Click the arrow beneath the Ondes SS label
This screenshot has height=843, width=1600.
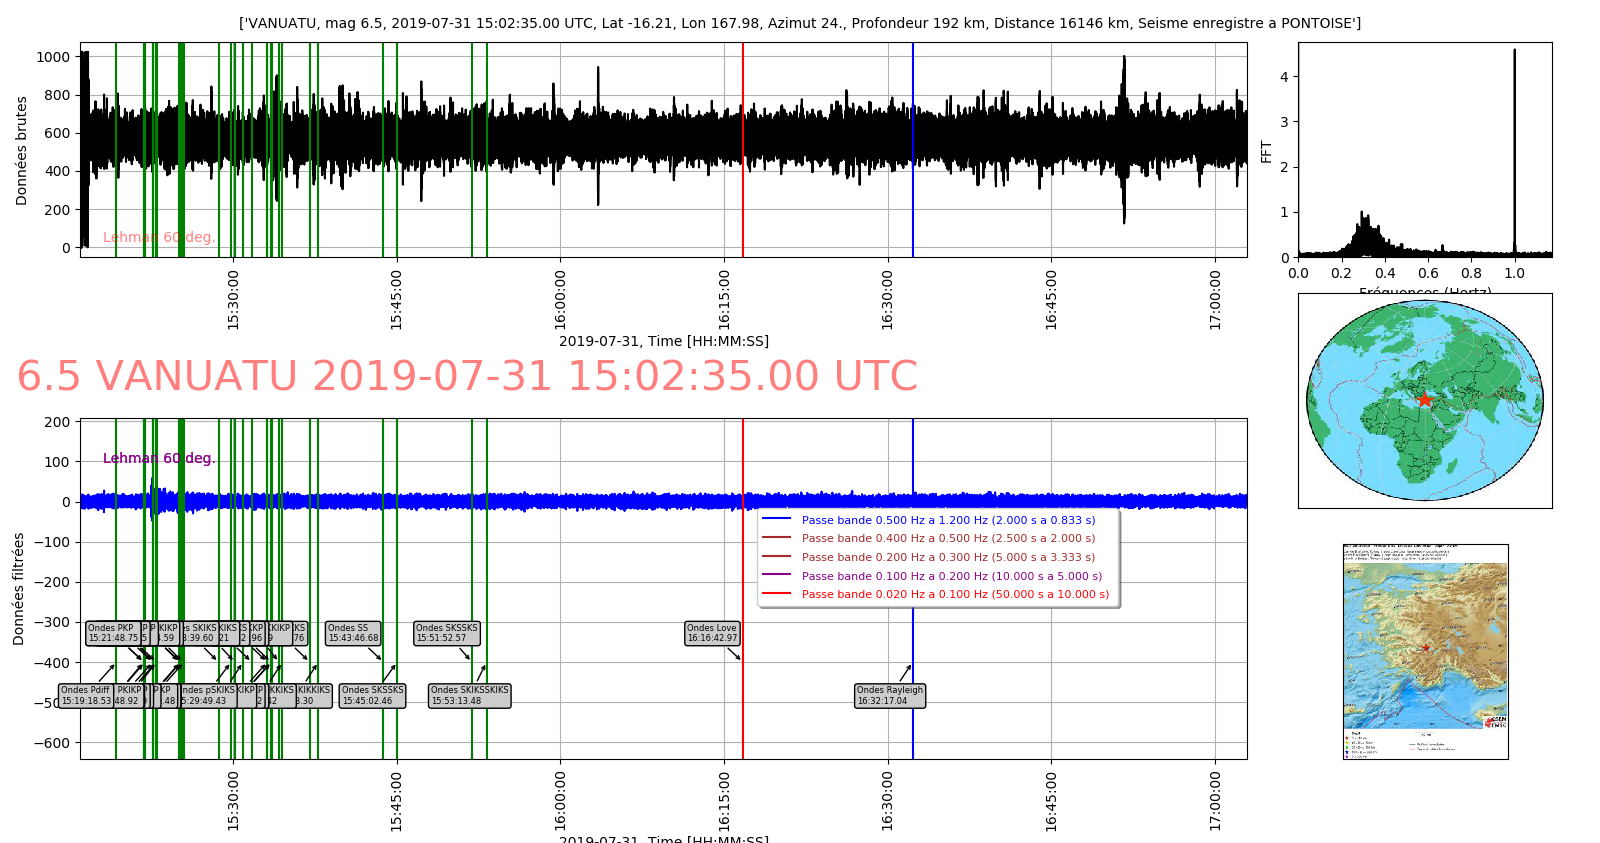374,653
